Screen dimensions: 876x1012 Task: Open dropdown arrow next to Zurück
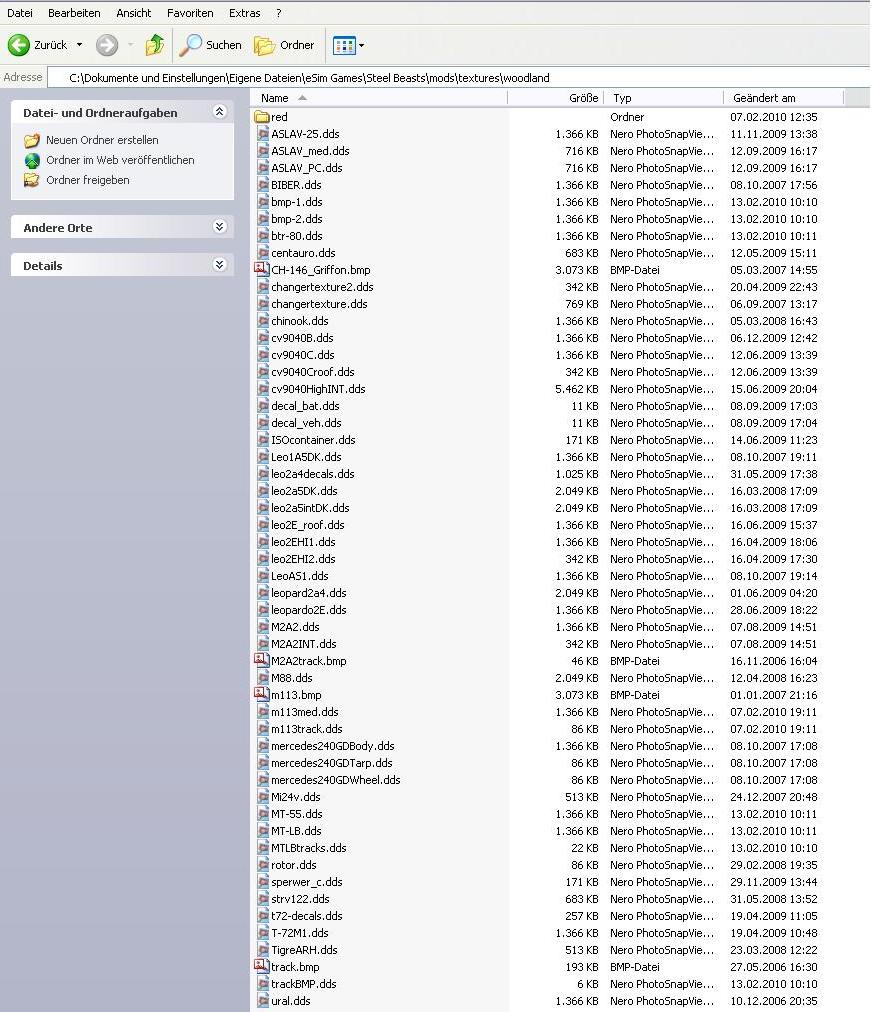[x=80, y=45]
